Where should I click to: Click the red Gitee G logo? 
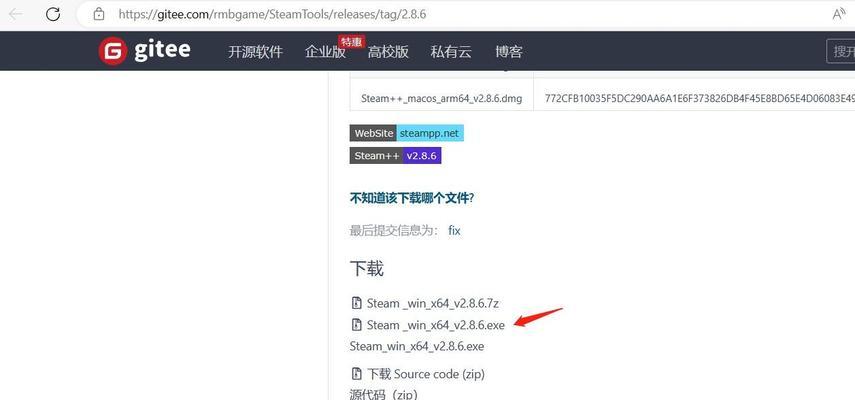(x=113, y=51)
